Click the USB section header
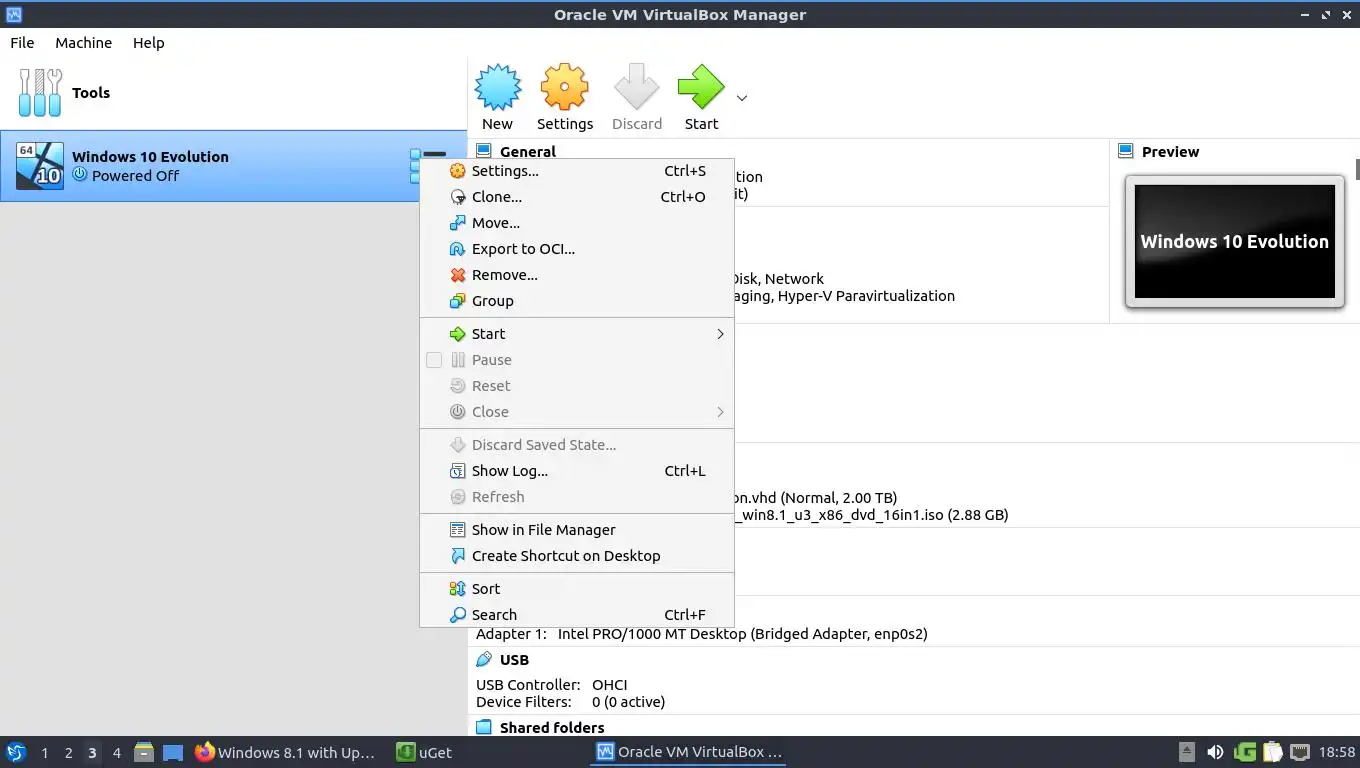The image size is (1360, 768). [514, 660]
